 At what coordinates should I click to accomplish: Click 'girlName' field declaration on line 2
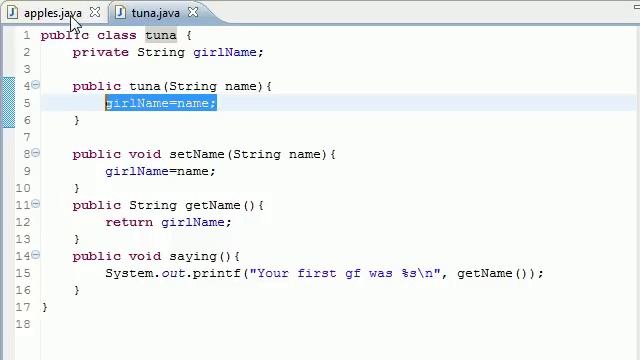click(x=225, y=52)
